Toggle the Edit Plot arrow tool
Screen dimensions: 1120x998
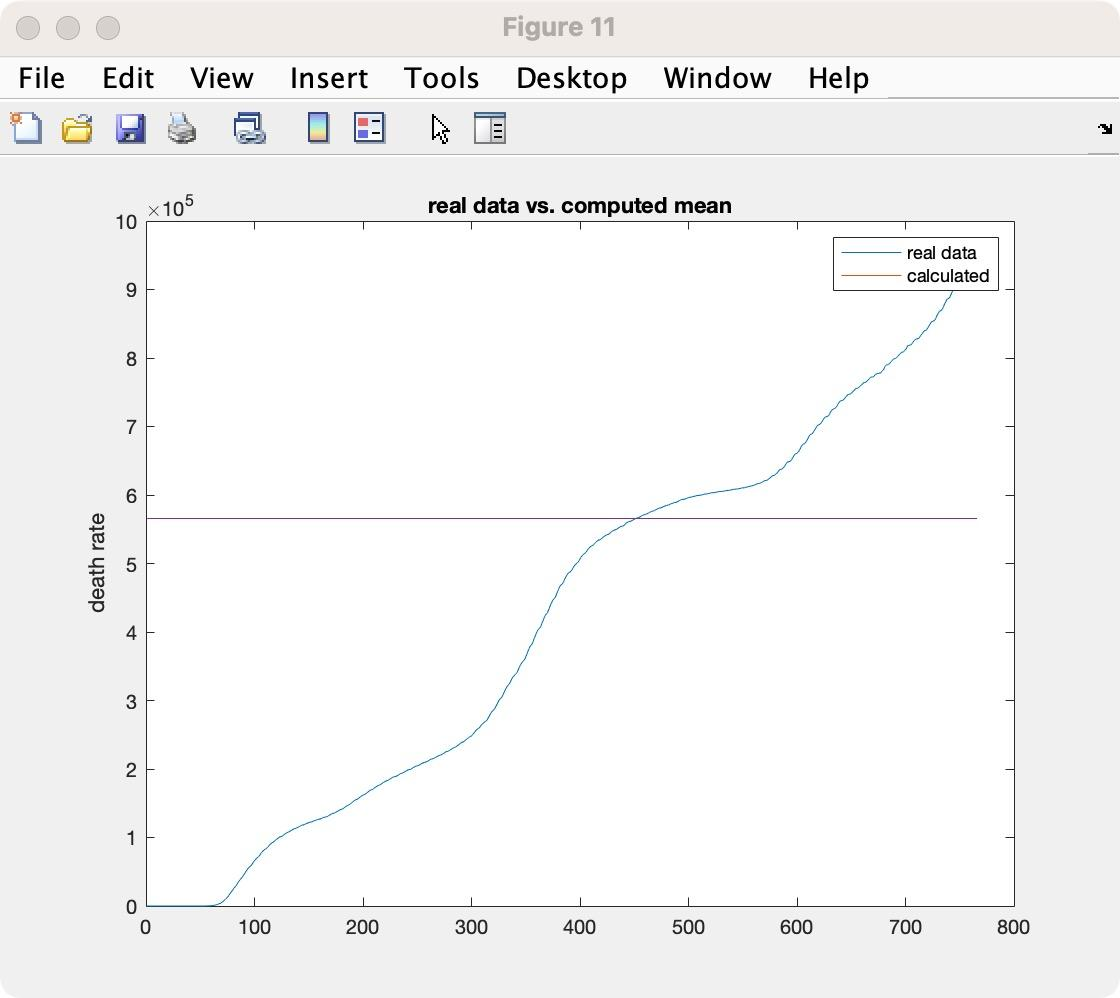pos(440,128)
